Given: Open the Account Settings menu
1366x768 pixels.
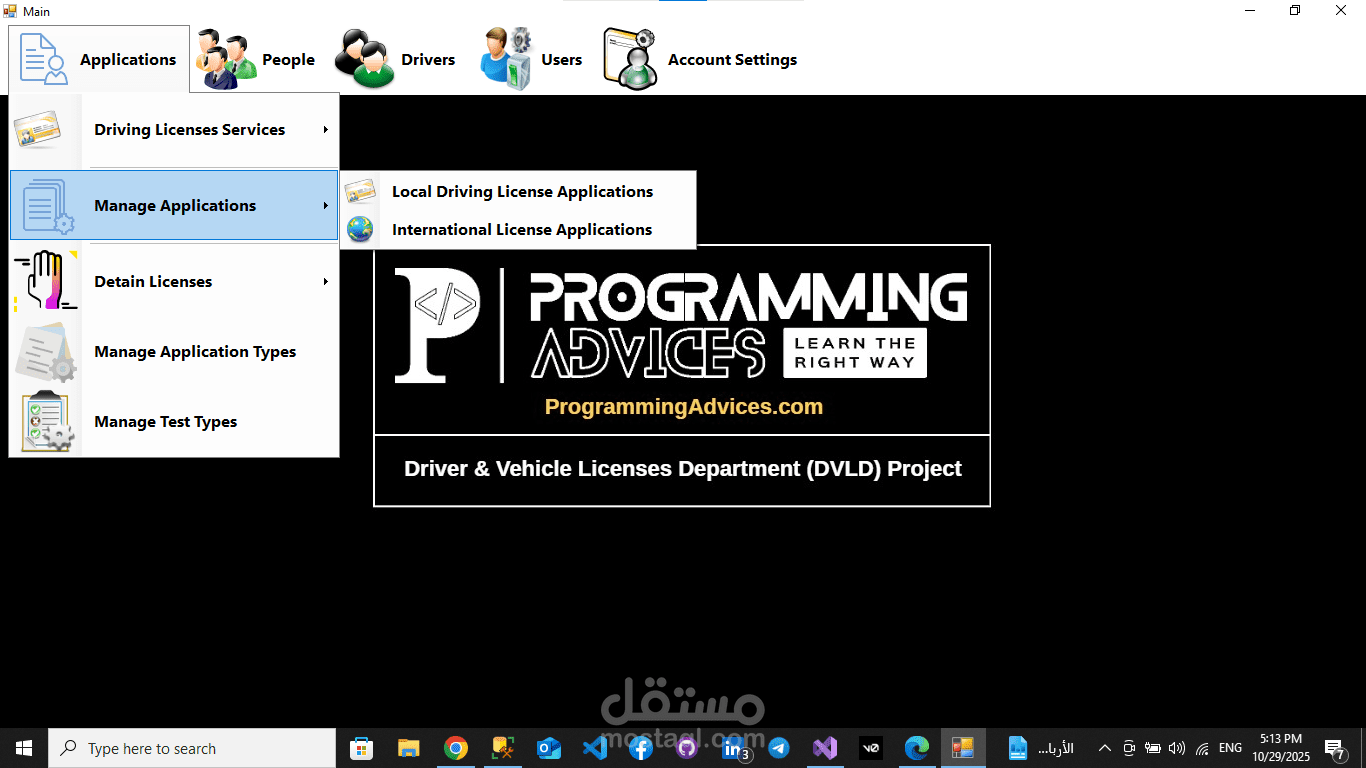Looking at the screenshot, I should point(701,60).
